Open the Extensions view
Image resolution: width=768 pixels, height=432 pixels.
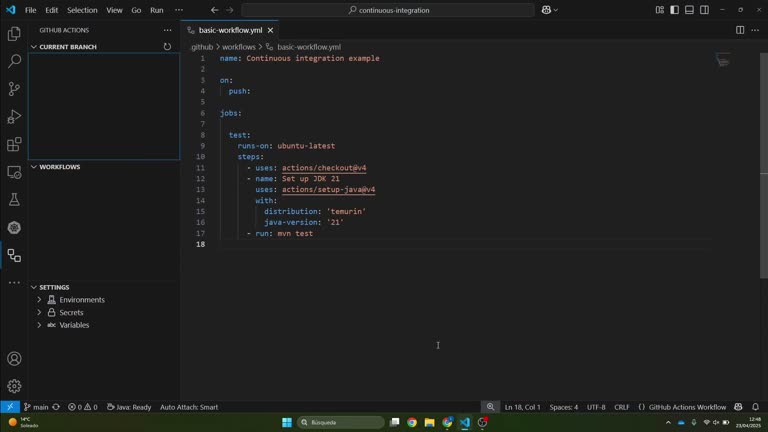(14, 144)
